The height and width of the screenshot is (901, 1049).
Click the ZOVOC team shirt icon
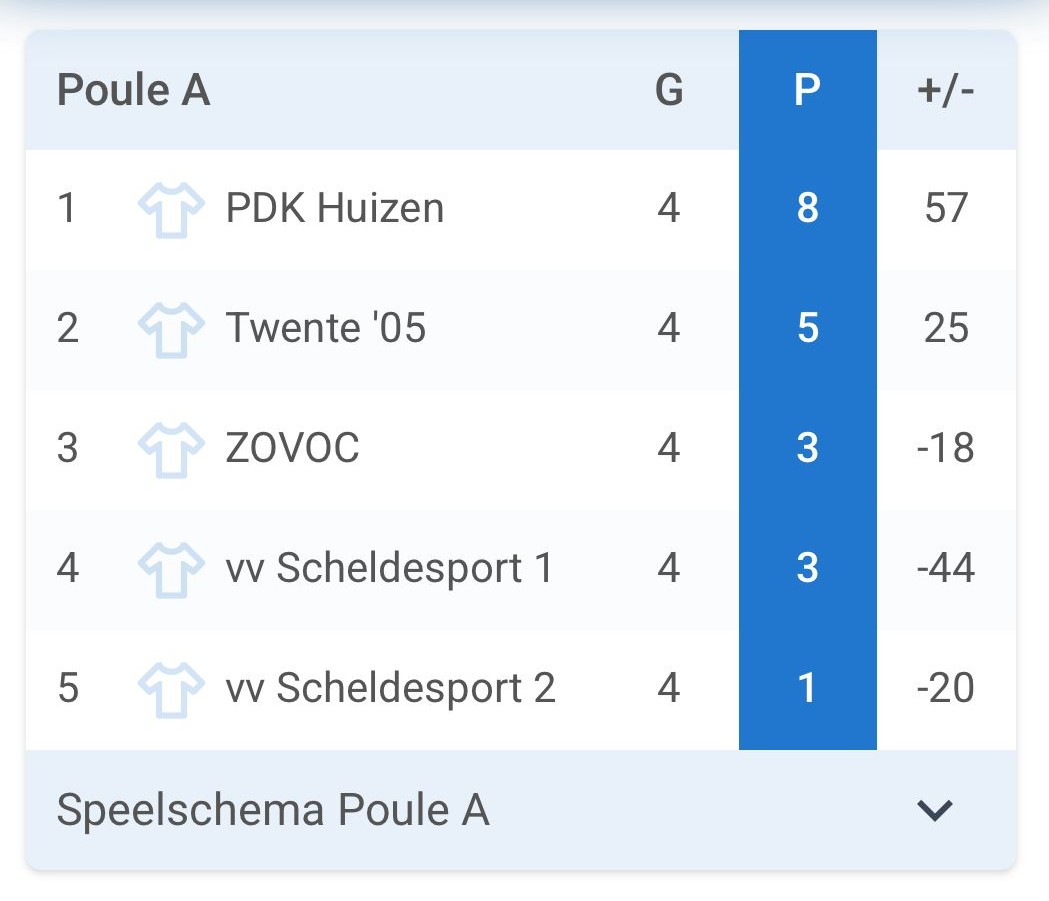pos(165,449)
